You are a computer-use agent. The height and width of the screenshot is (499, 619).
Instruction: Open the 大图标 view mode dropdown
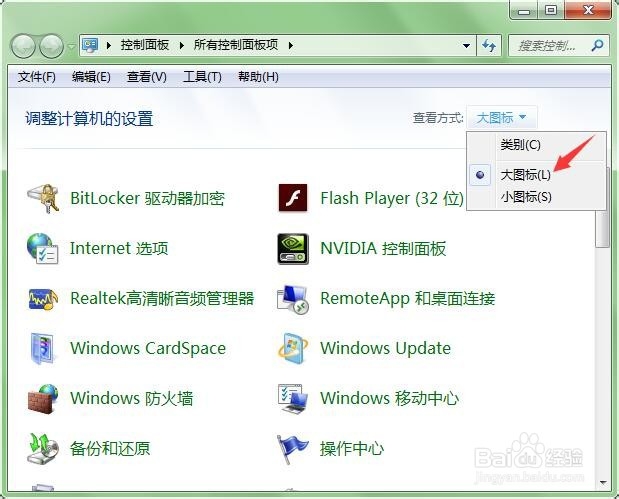501,118
